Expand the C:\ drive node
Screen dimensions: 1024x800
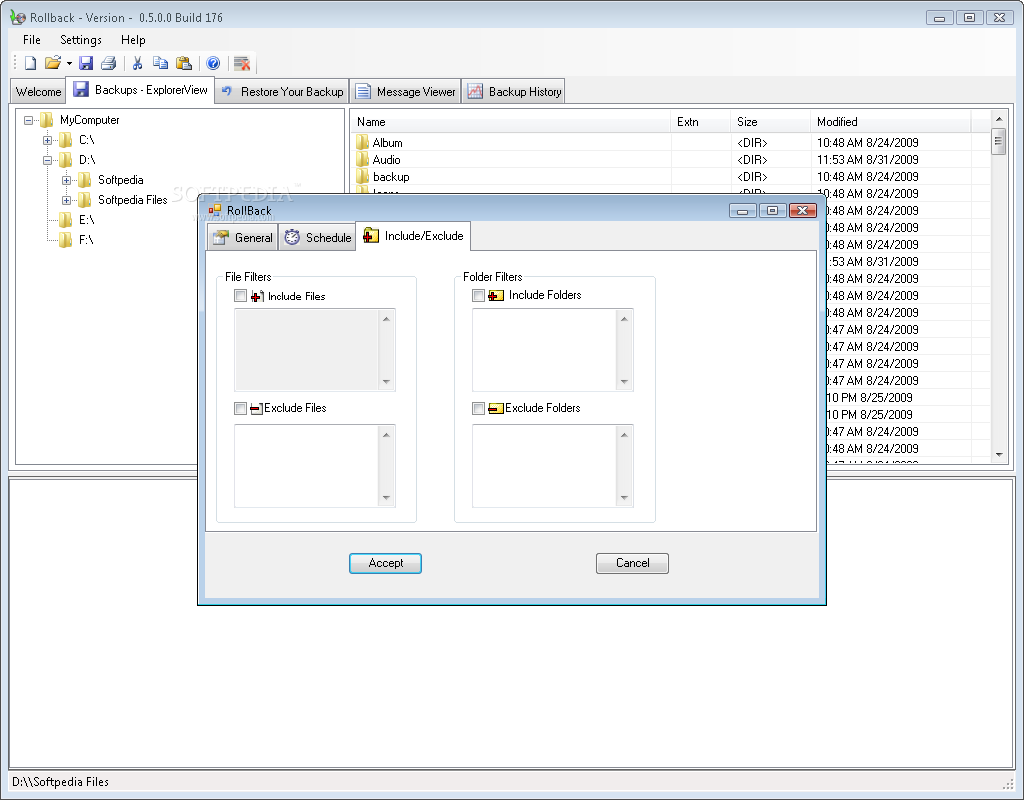click(x=47, y=140)
